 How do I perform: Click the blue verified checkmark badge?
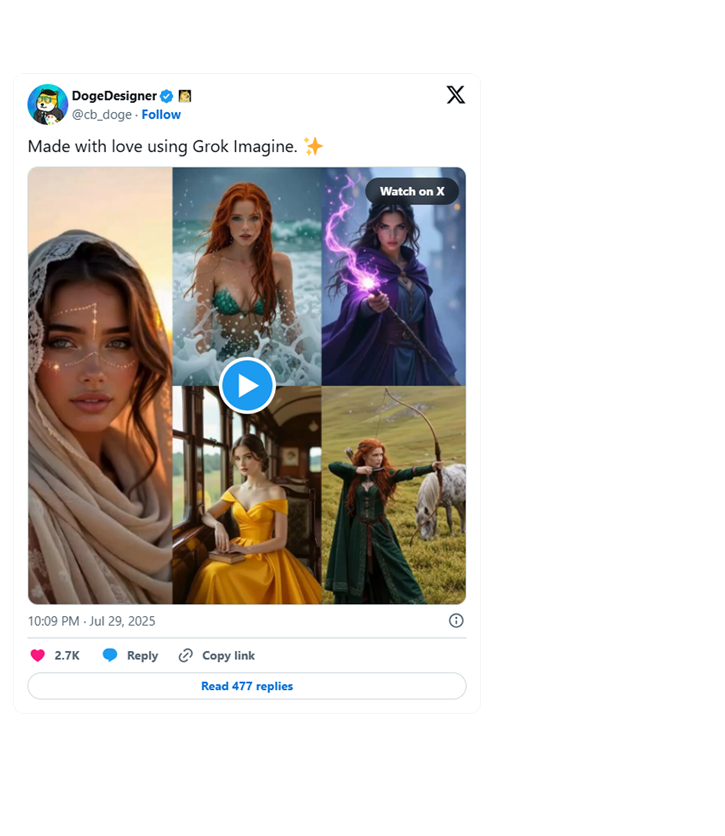click(x=167, y=96)
